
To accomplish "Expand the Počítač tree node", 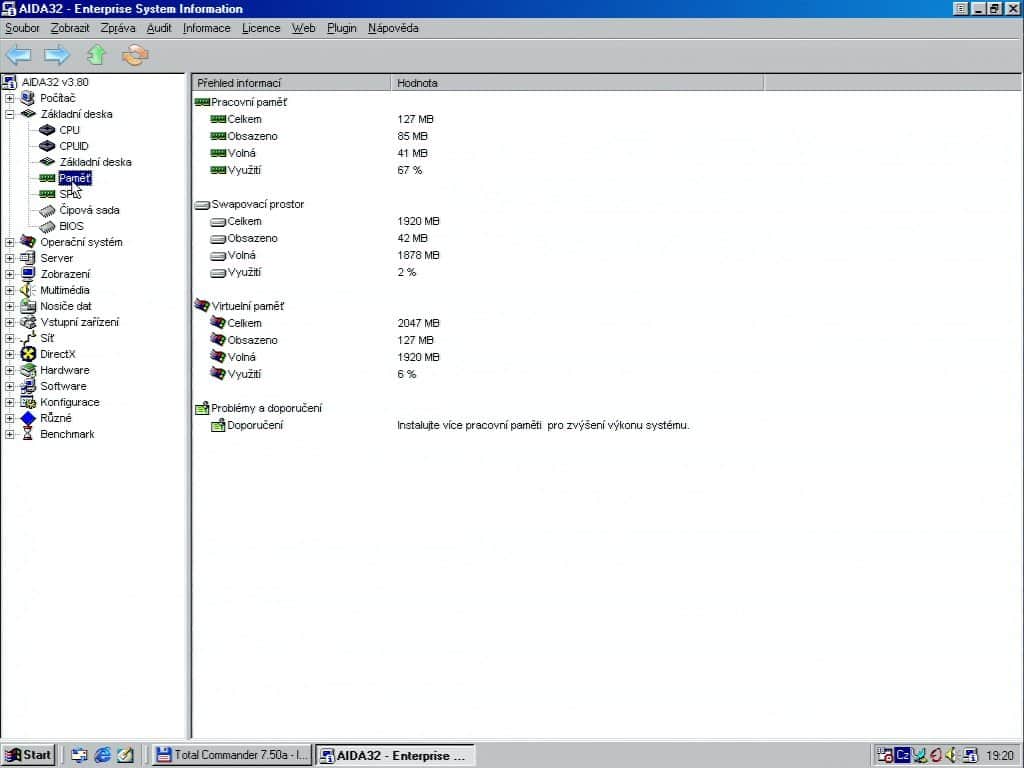I will (10, 98).
